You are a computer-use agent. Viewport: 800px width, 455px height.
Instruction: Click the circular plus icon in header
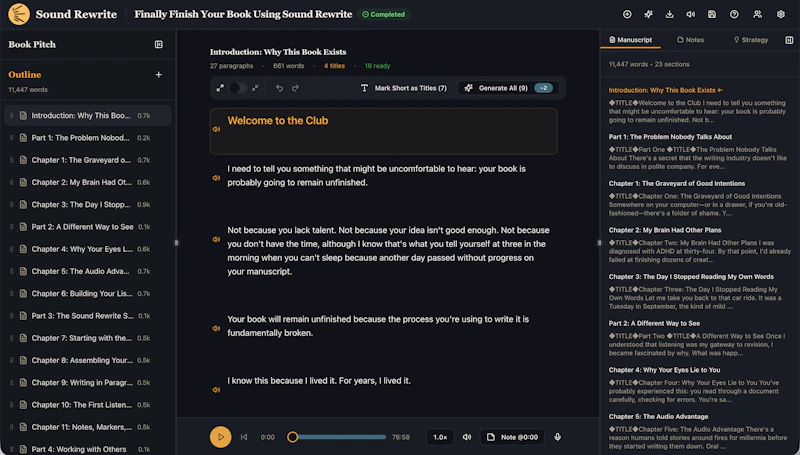(x=627, y=14)
